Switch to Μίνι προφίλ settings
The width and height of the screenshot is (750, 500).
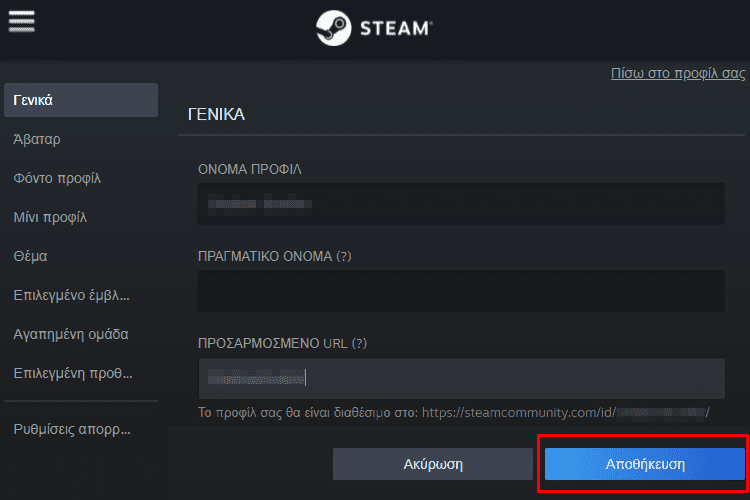50,217
